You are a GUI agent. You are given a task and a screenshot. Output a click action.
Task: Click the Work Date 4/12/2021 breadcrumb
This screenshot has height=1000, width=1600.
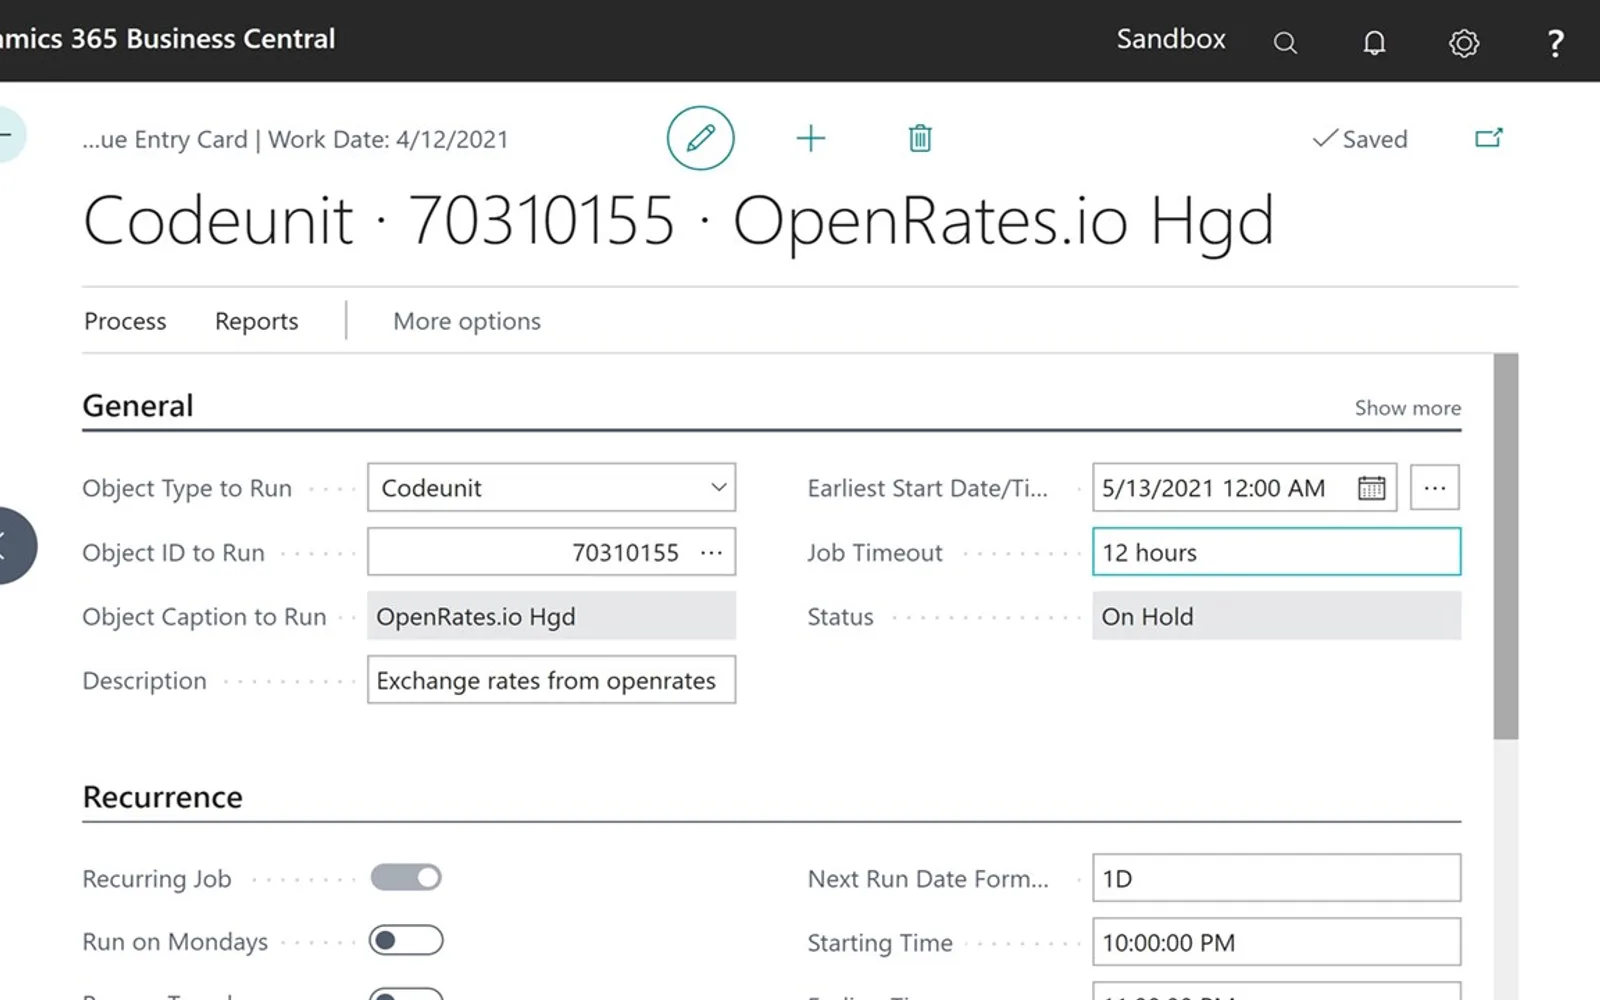pos(389,139)
